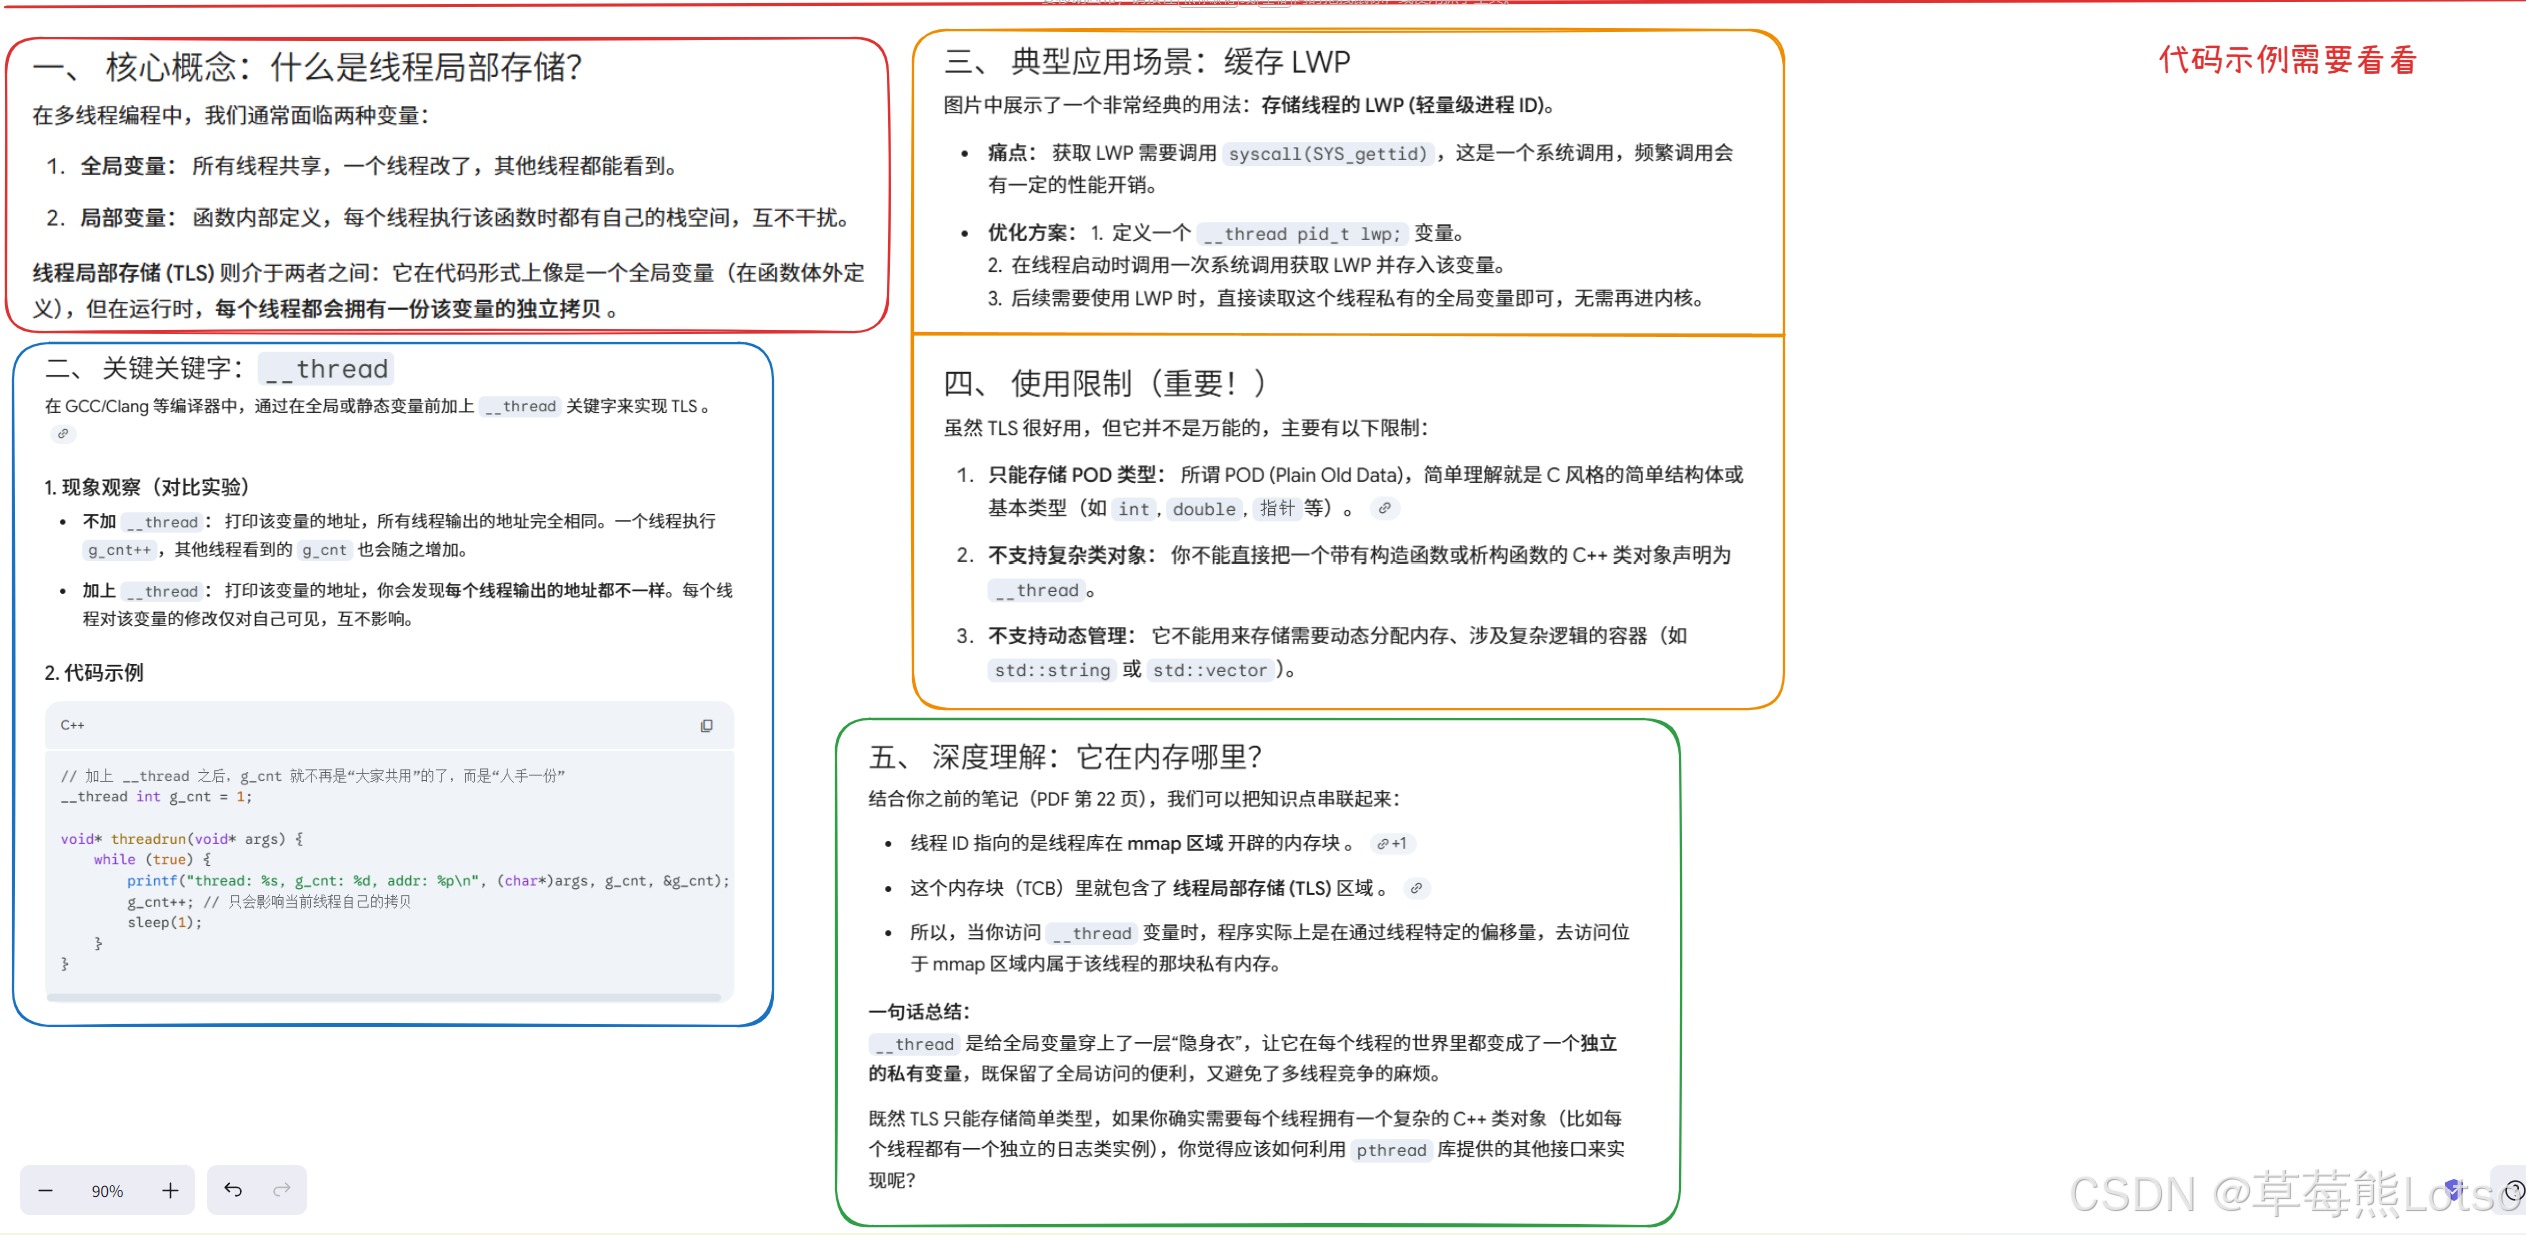Screen dimensions: 2526x1235
Task: Click the syscall(SYS_gettid) inline code
Action: pyautogui.click(x=1327, y=154)
